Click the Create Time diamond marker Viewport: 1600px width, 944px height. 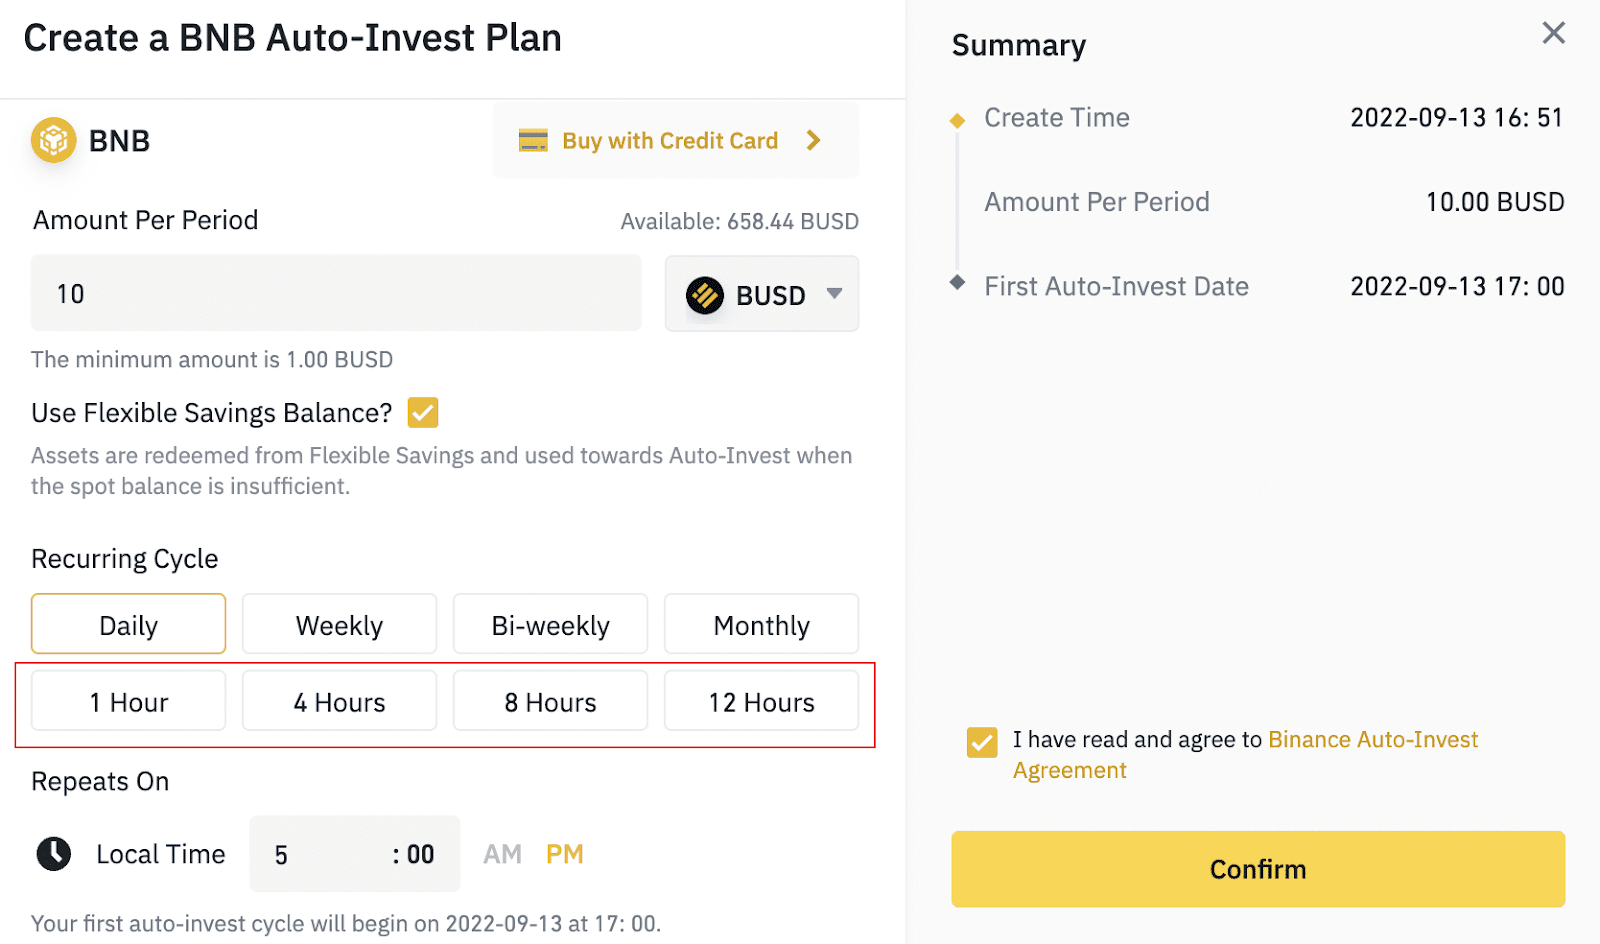coord(957,121)
